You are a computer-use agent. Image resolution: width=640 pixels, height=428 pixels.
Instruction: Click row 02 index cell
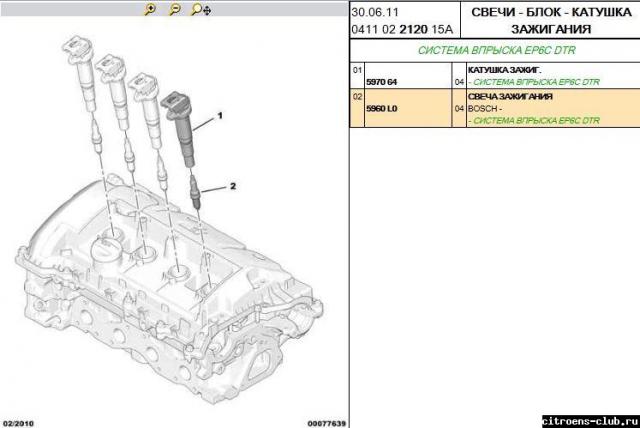tap(356, 96)
